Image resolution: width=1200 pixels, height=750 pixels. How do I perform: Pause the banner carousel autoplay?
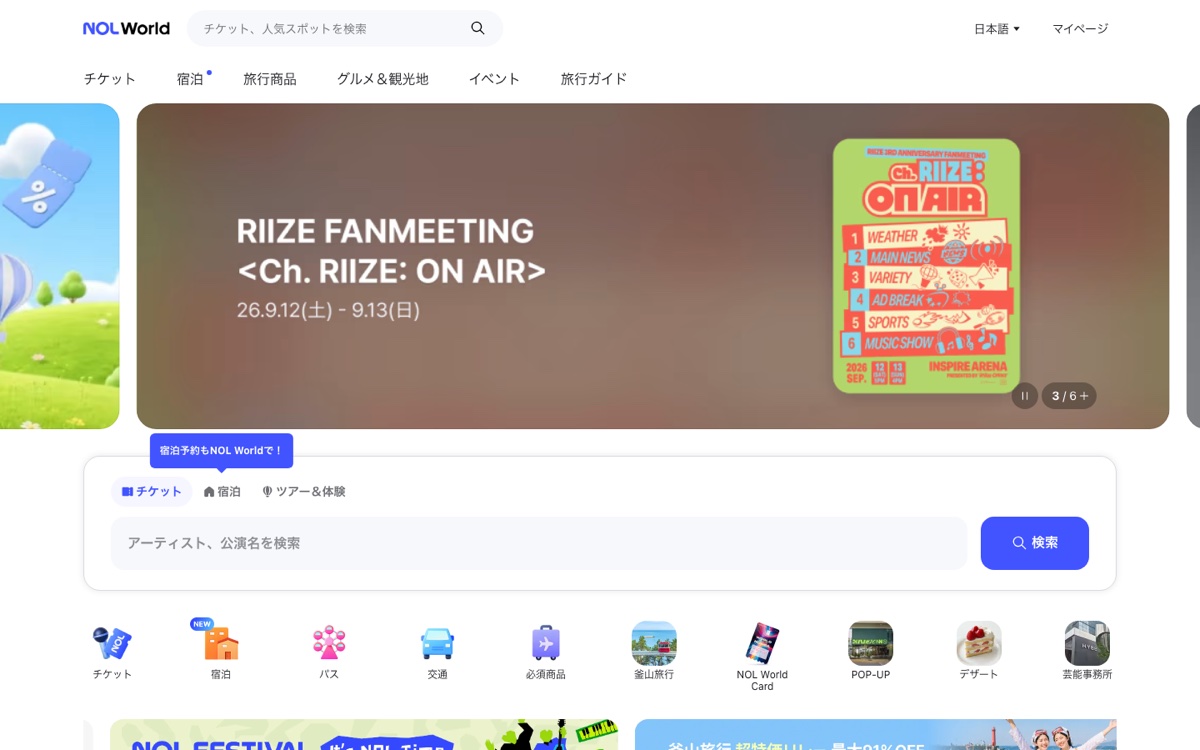tap(1025, 396)
